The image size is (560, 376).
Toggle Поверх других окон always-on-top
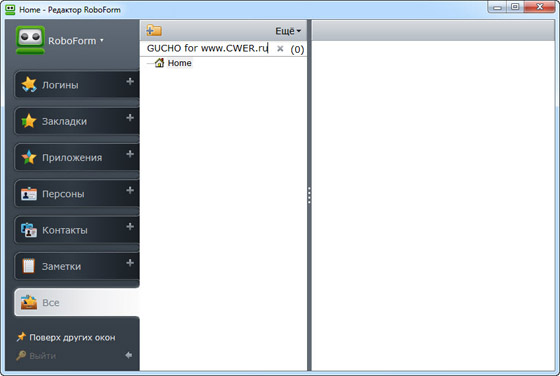(66, 337)
